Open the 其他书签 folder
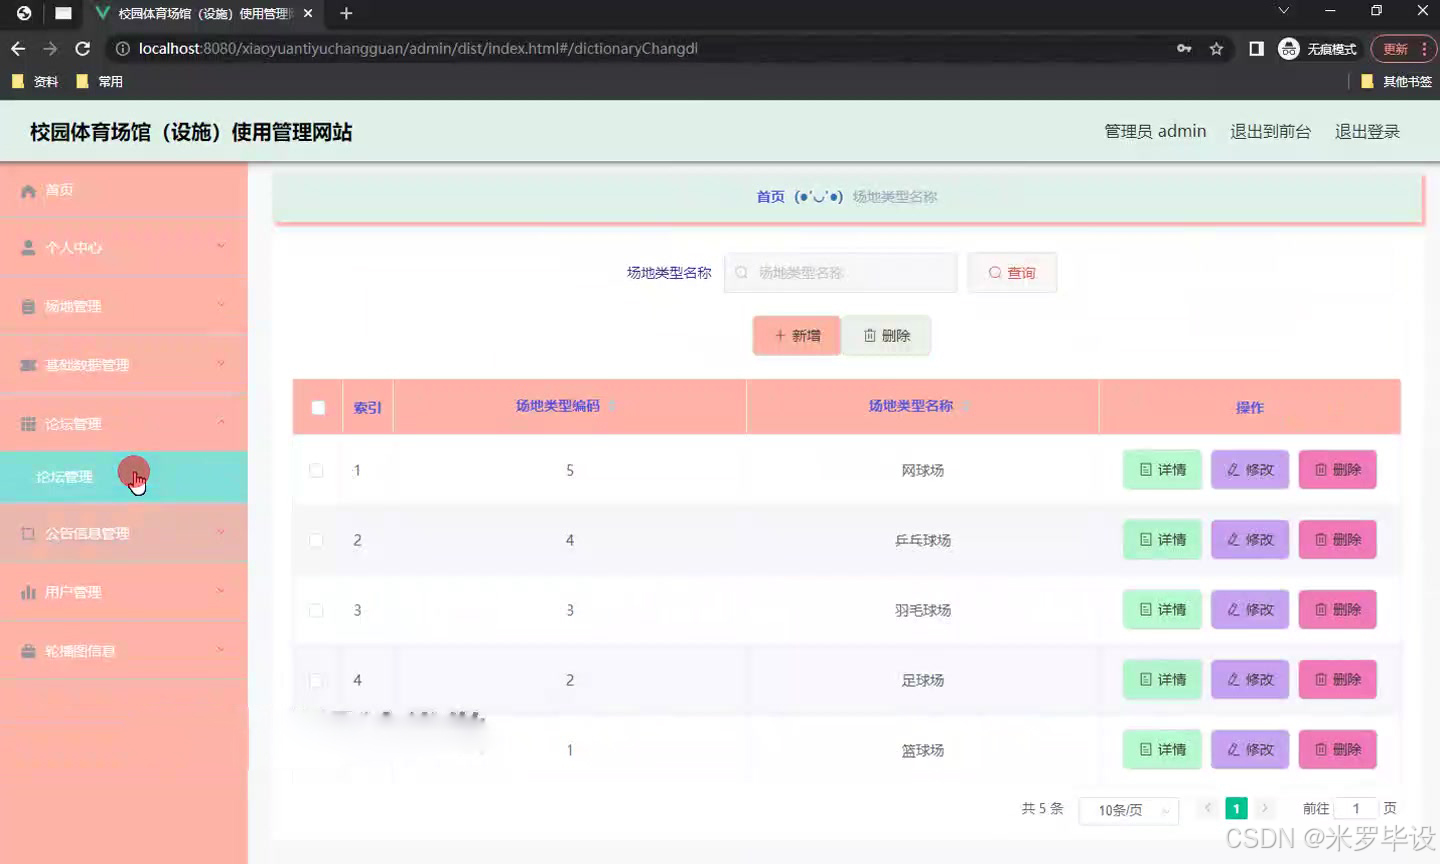 [1396, 82]
